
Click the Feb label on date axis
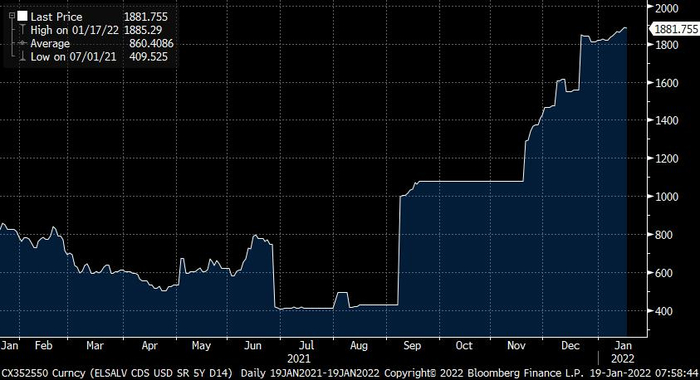pos(43,346)
